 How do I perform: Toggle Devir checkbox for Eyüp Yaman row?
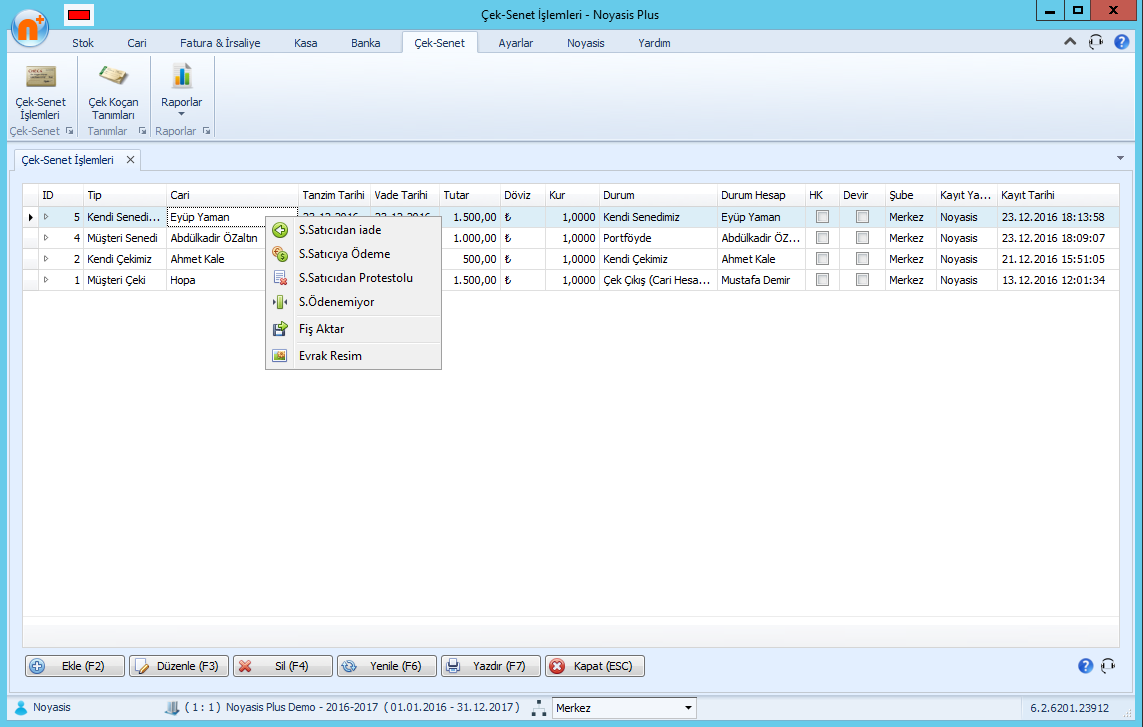(862, 217)
